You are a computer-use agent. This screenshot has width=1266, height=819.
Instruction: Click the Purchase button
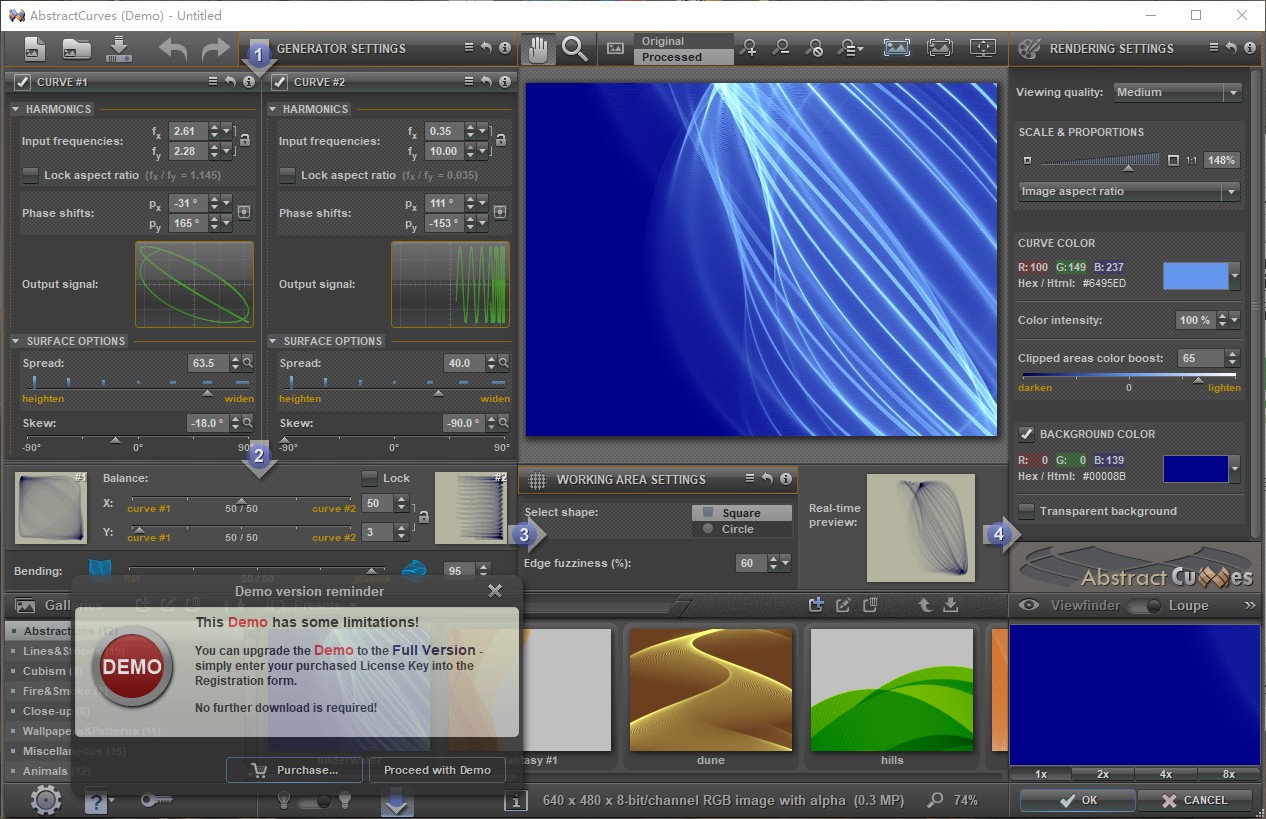pyautogui.click(x=294, y=770)
